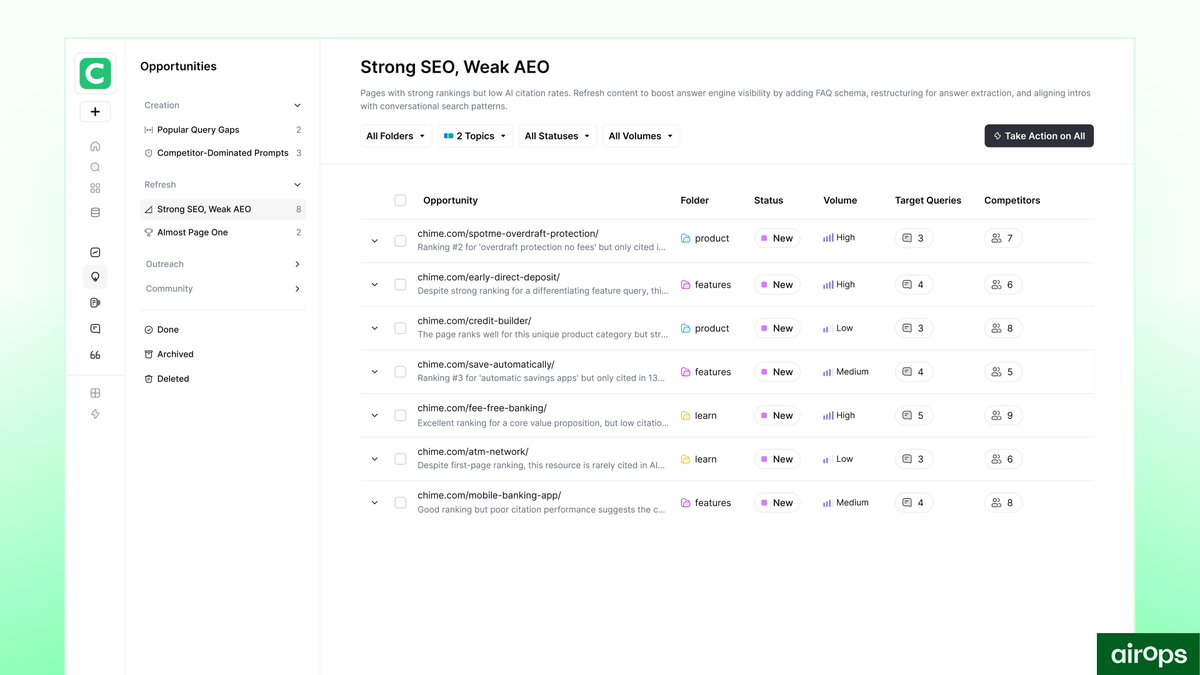Viewport: 1200px width, 675px height.
Task: Open the Home icon in the sidebar
Action: coord(95,145)
